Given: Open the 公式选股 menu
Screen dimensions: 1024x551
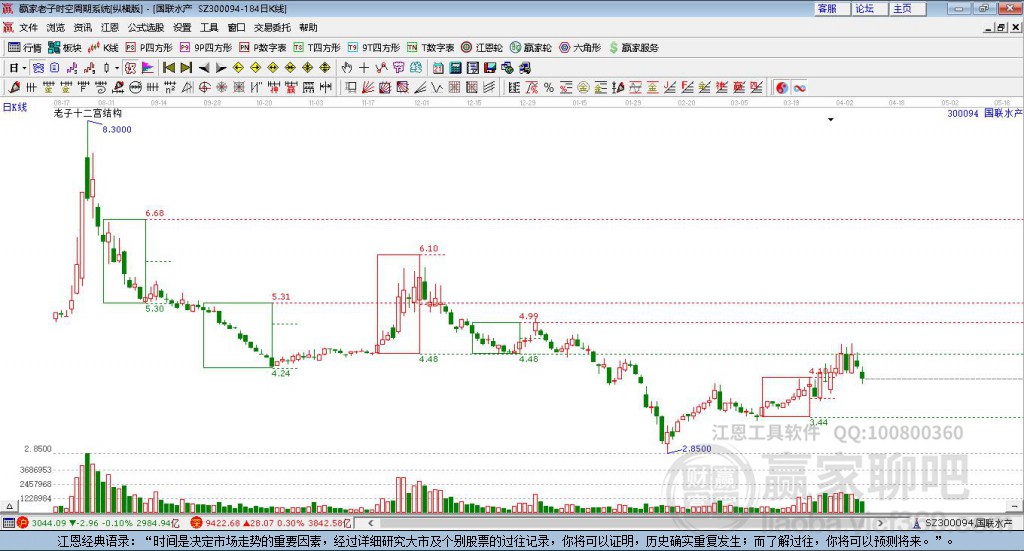Looking at the screenshot, I should coord(145,28).
